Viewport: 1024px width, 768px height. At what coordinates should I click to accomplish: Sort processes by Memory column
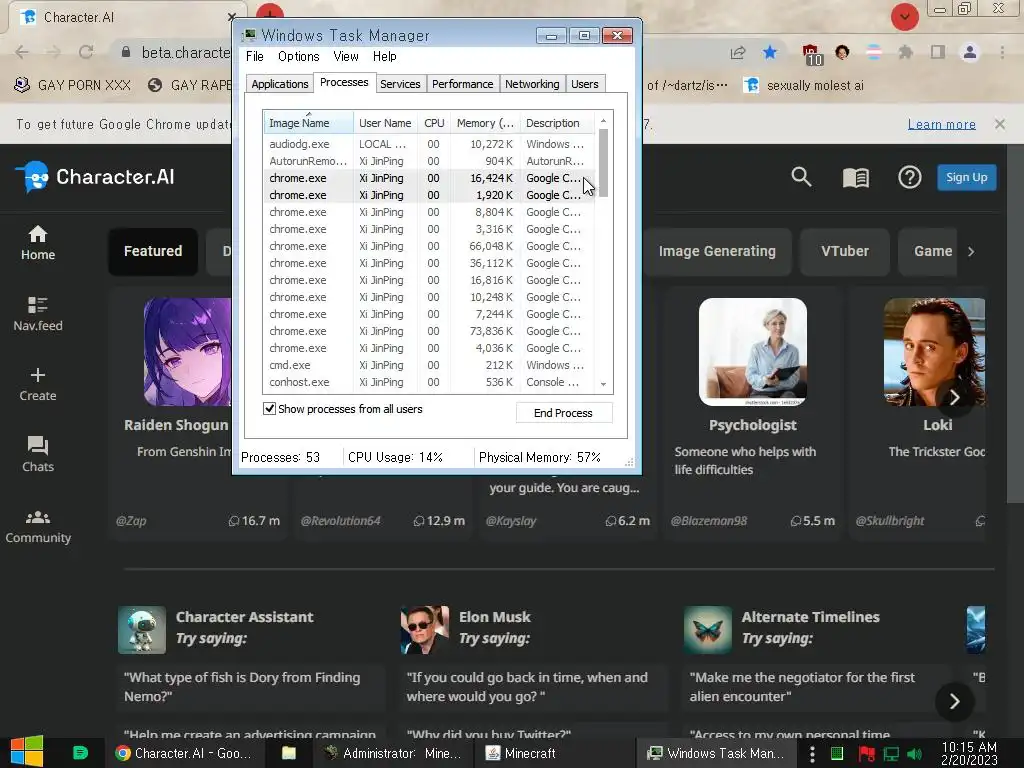coord(485,123)
